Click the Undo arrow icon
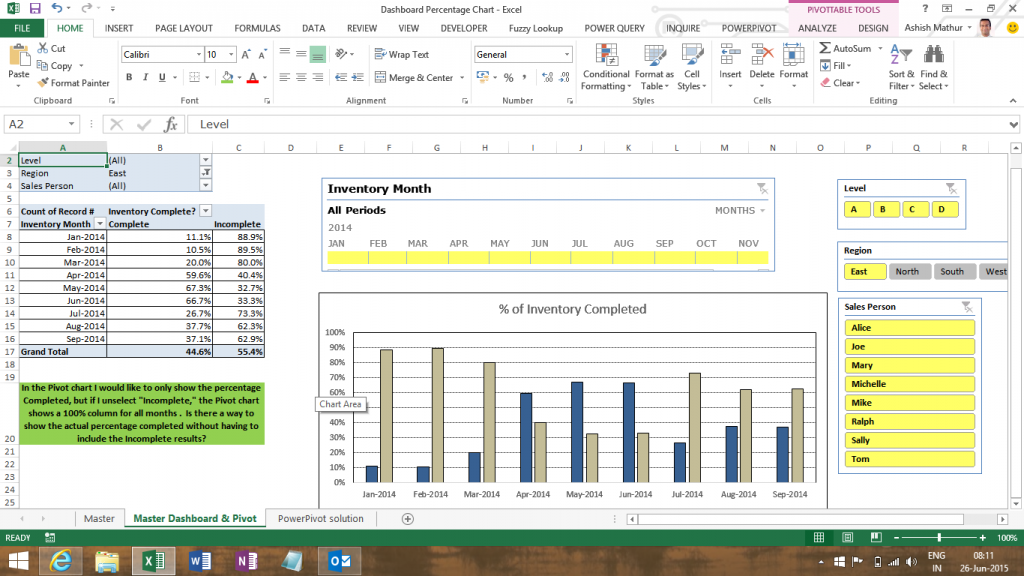The height and width of the screenshot is (576, 1024). pos(57,8)
